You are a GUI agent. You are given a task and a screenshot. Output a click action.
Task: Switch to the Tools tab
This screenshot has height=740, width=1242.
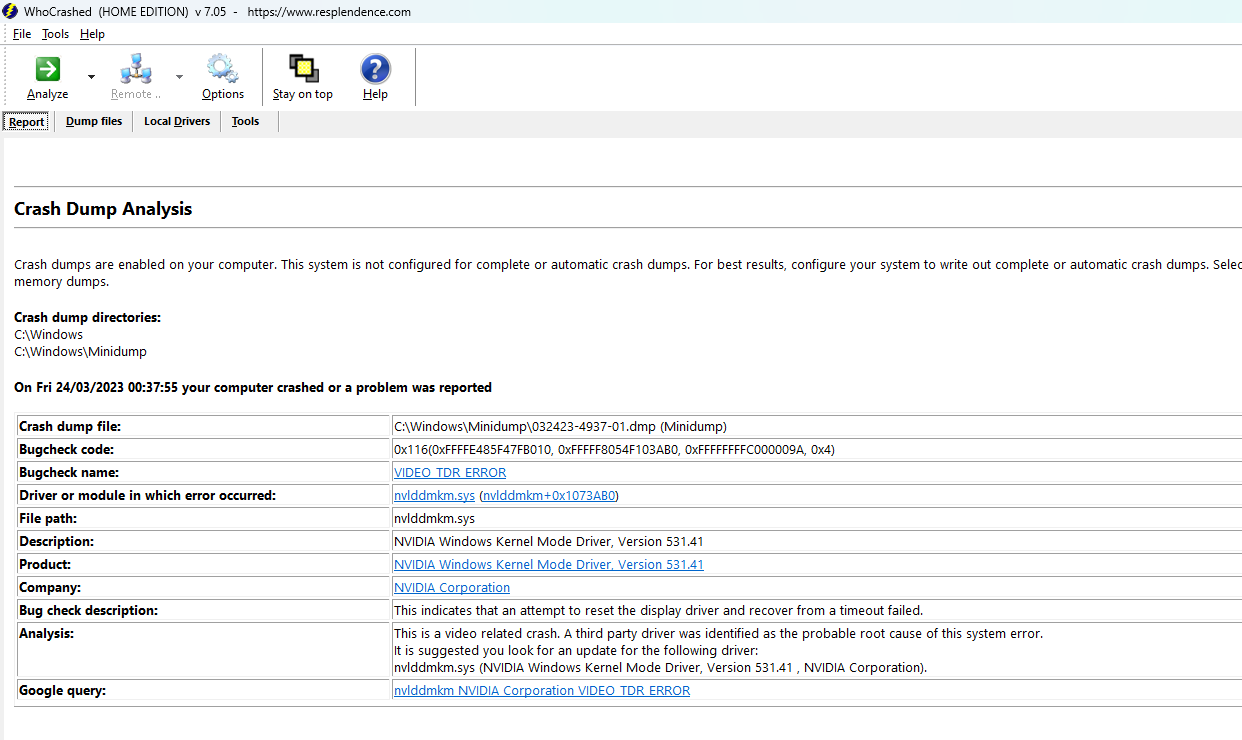pos(245,122)
